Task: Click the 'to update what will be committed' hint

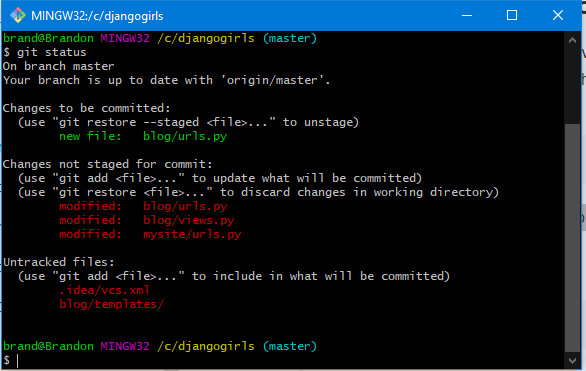Action: (x=220, y=178)
